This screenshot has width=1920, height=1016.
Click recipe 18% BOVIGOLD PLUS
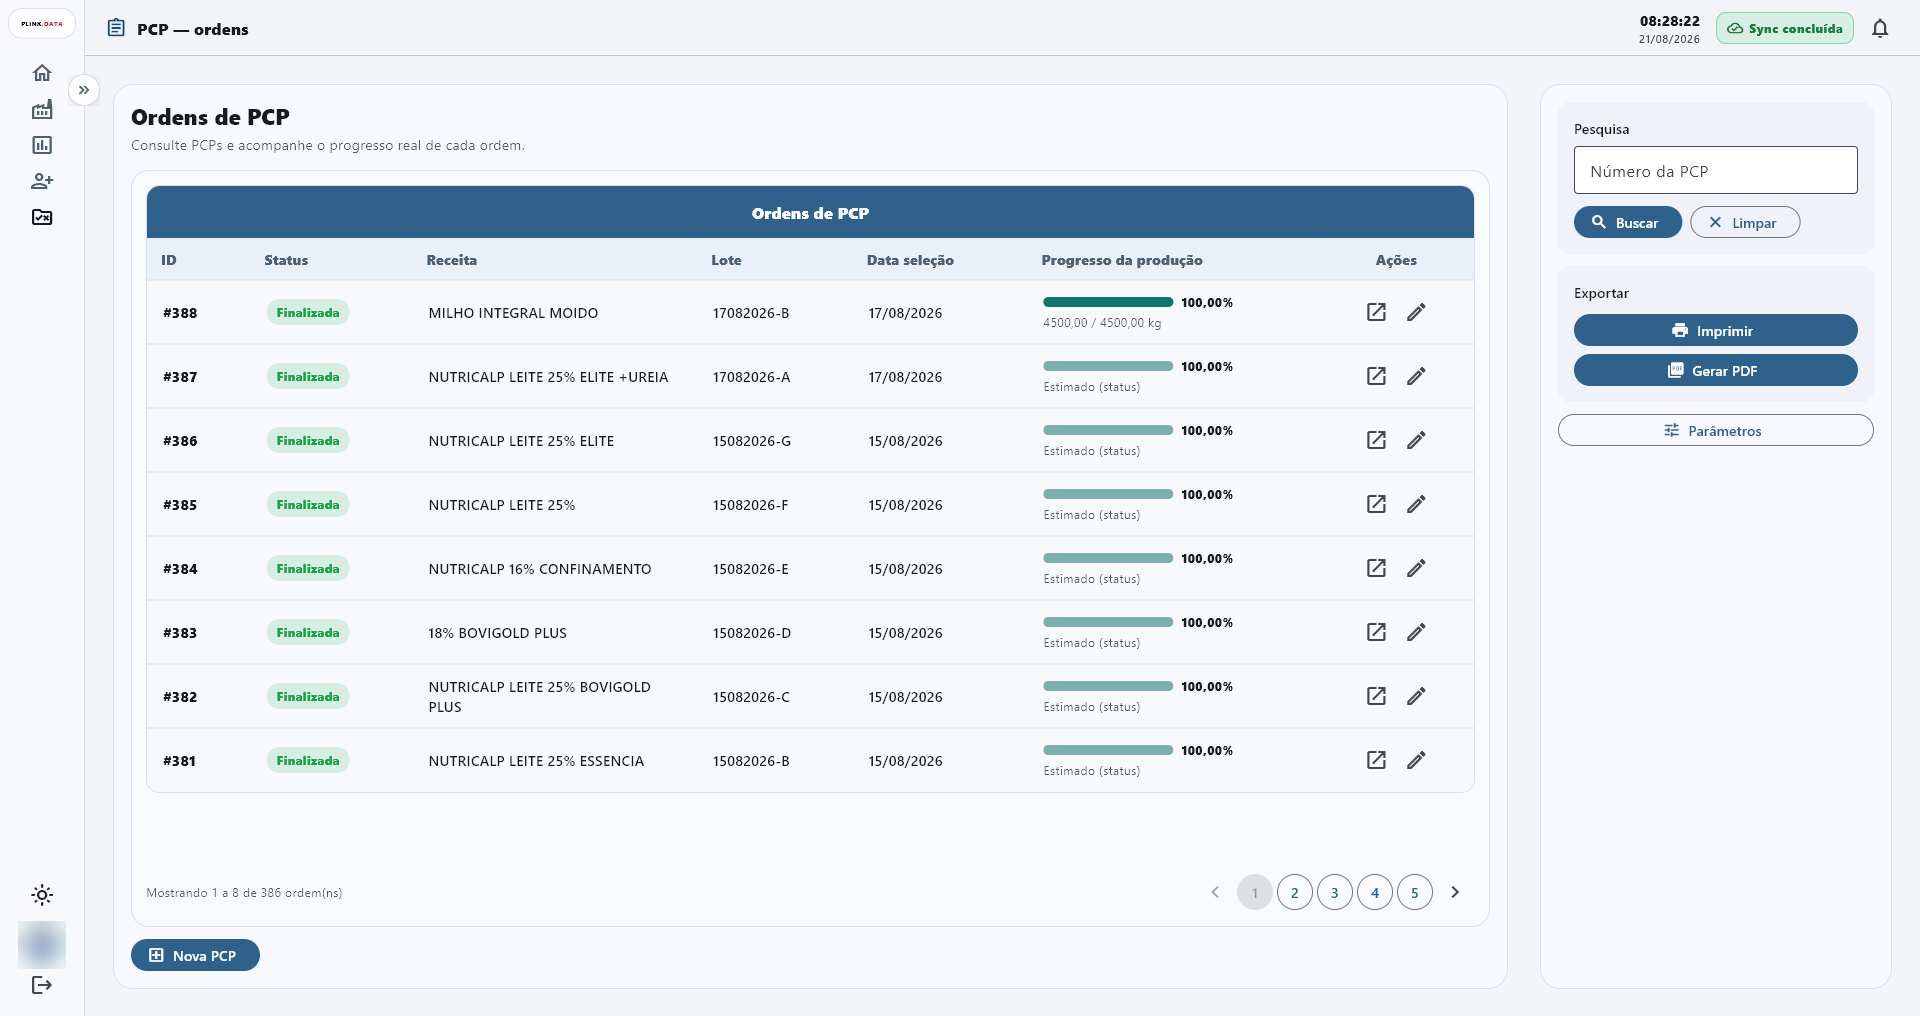click(498, 633)
